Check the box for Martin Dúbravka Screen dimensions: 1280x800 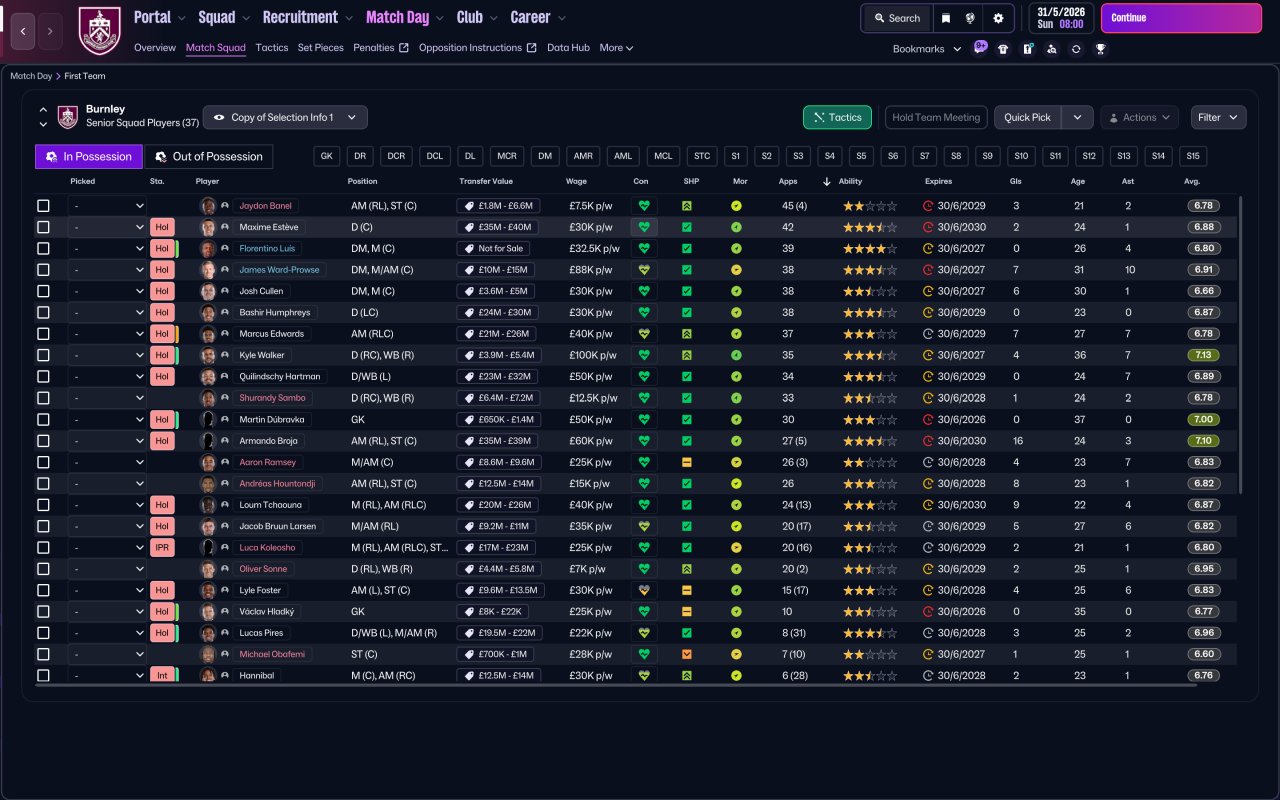pos(43,420)
